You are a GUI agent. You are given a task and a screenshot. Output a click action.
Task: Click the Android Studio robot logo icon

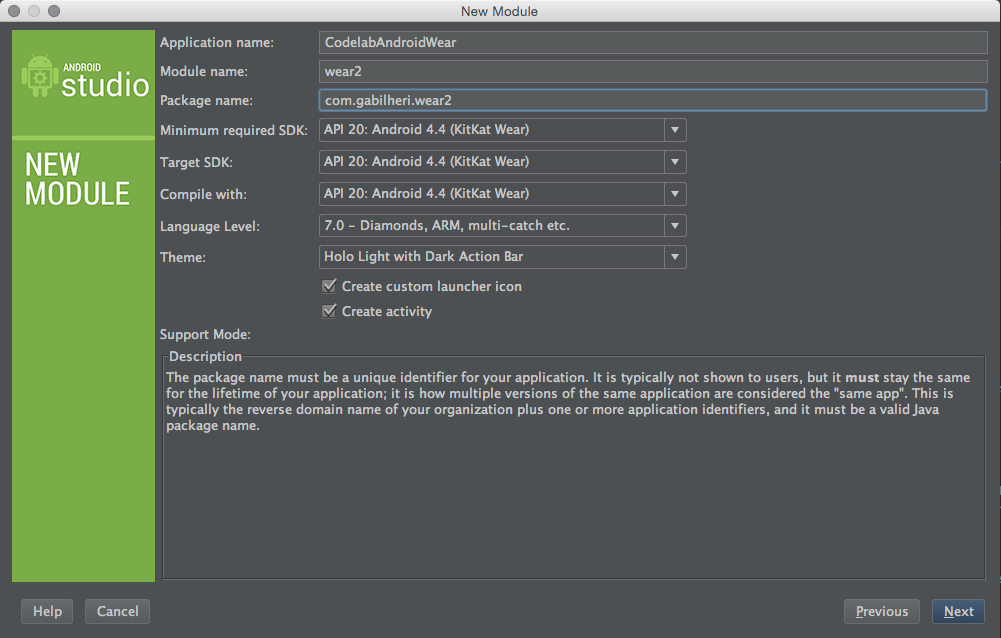[40, 77]
